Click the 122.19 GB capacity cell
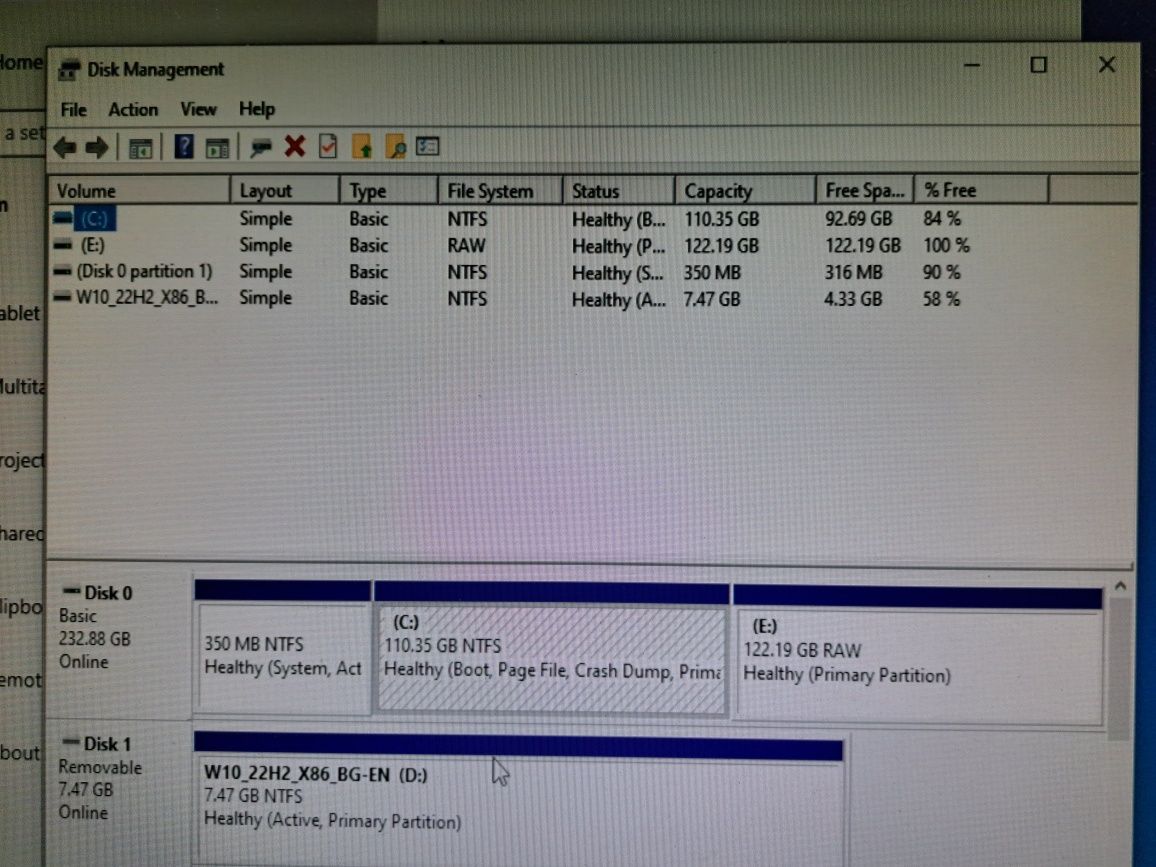This screenshot has height=867, width=1156. click(722, 246)
